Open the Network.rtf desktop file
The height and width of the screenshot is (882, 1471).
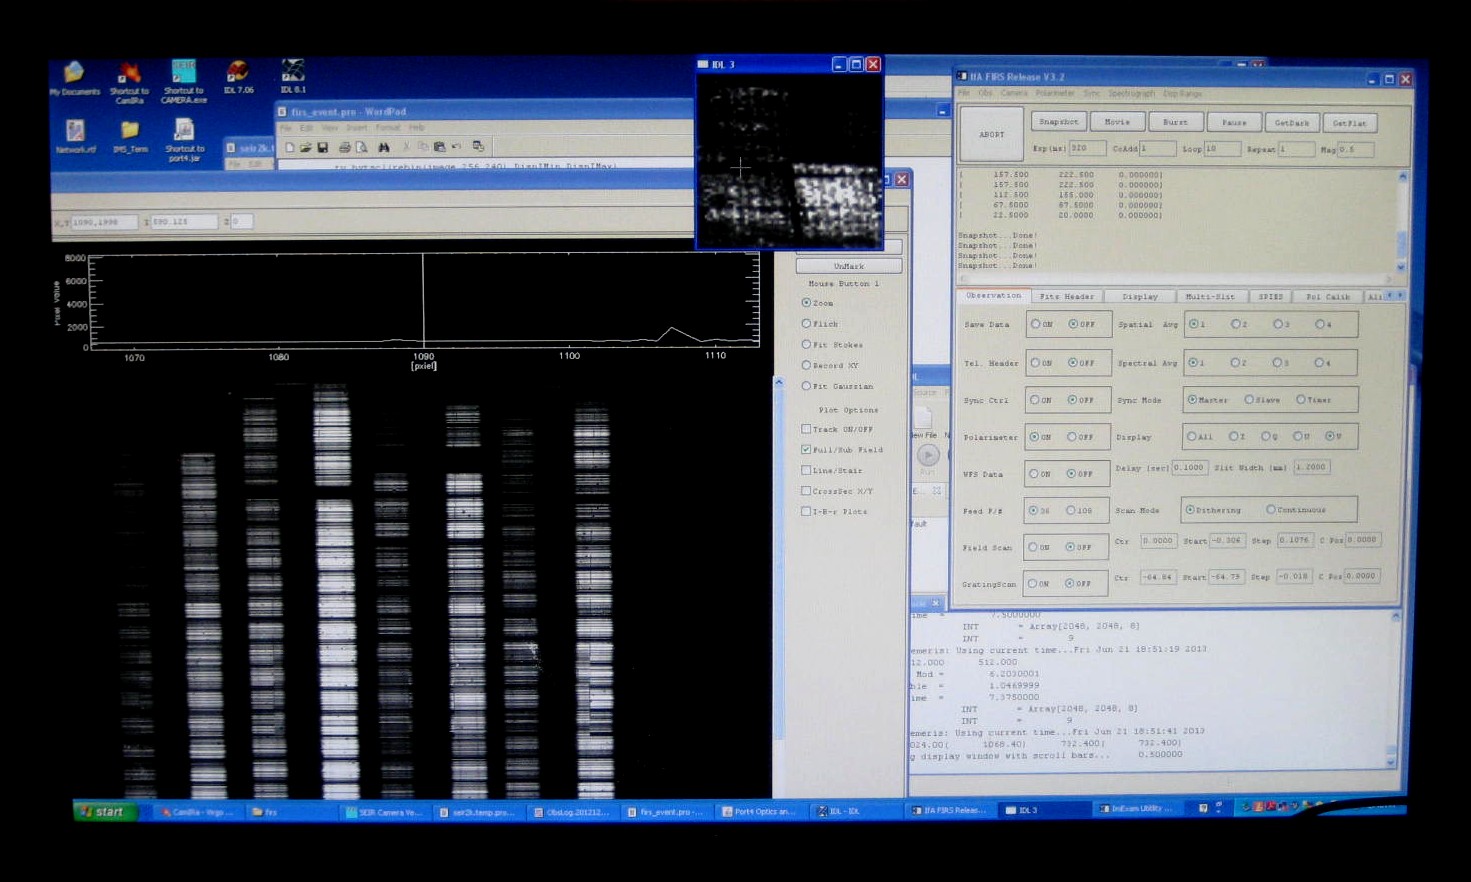pyautogui.click(x=75, y=137)
